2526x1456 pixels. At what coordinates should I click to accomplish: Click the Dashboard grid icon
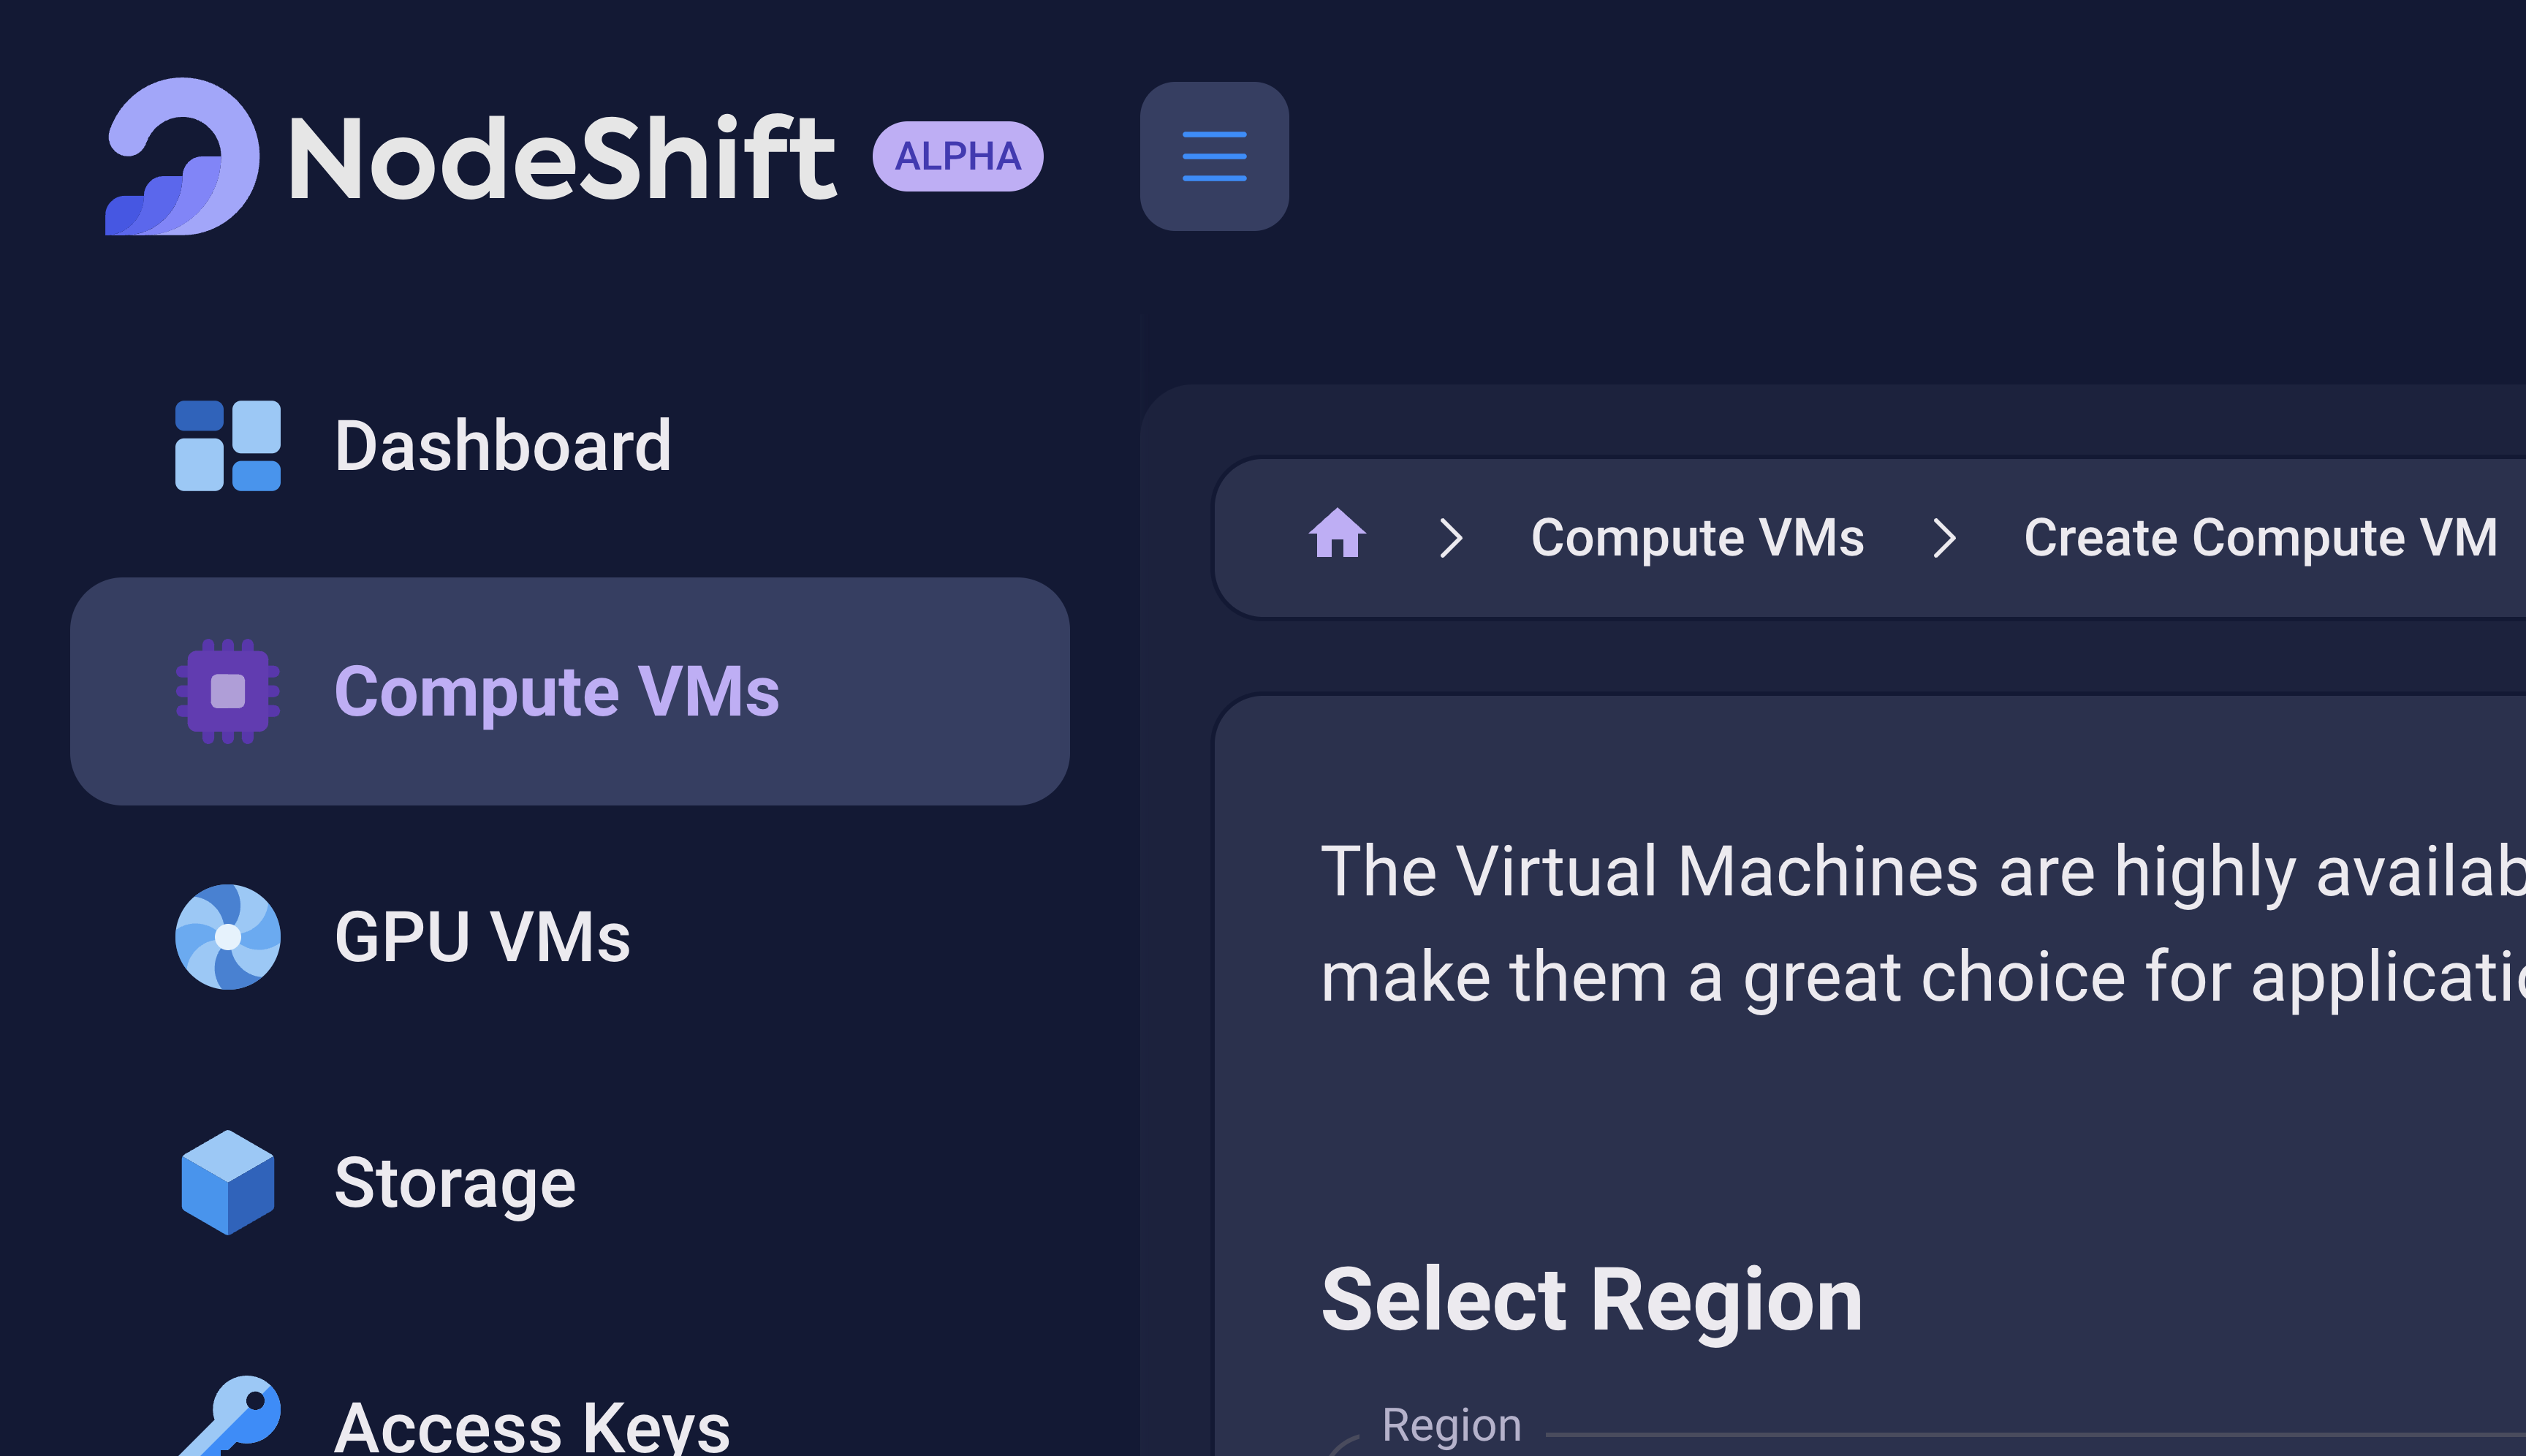coord(228,446)
